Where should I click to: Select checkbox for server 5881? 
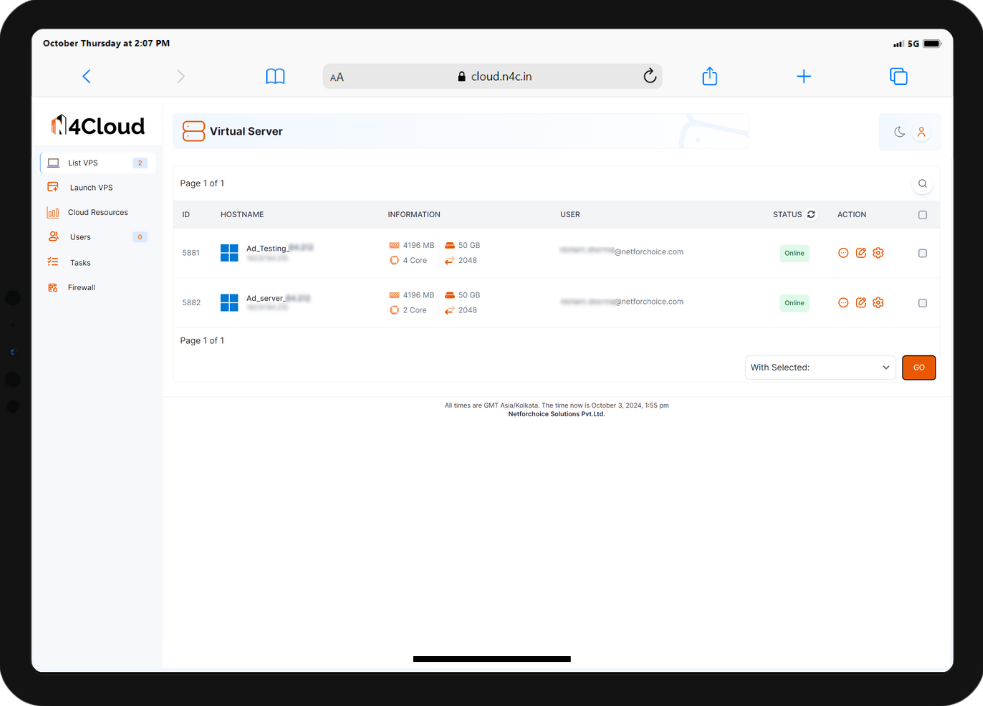[922, 253]
